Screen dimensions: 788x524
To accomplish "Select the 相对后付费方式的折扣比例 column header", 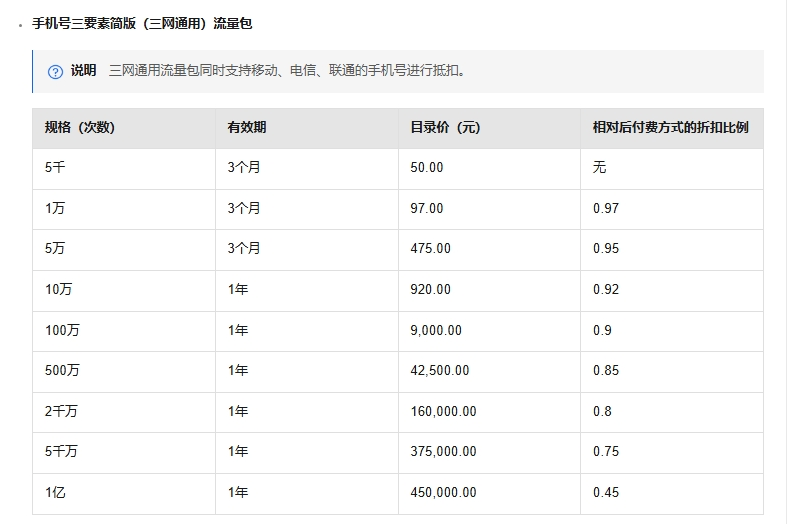I will click(670, 128).
